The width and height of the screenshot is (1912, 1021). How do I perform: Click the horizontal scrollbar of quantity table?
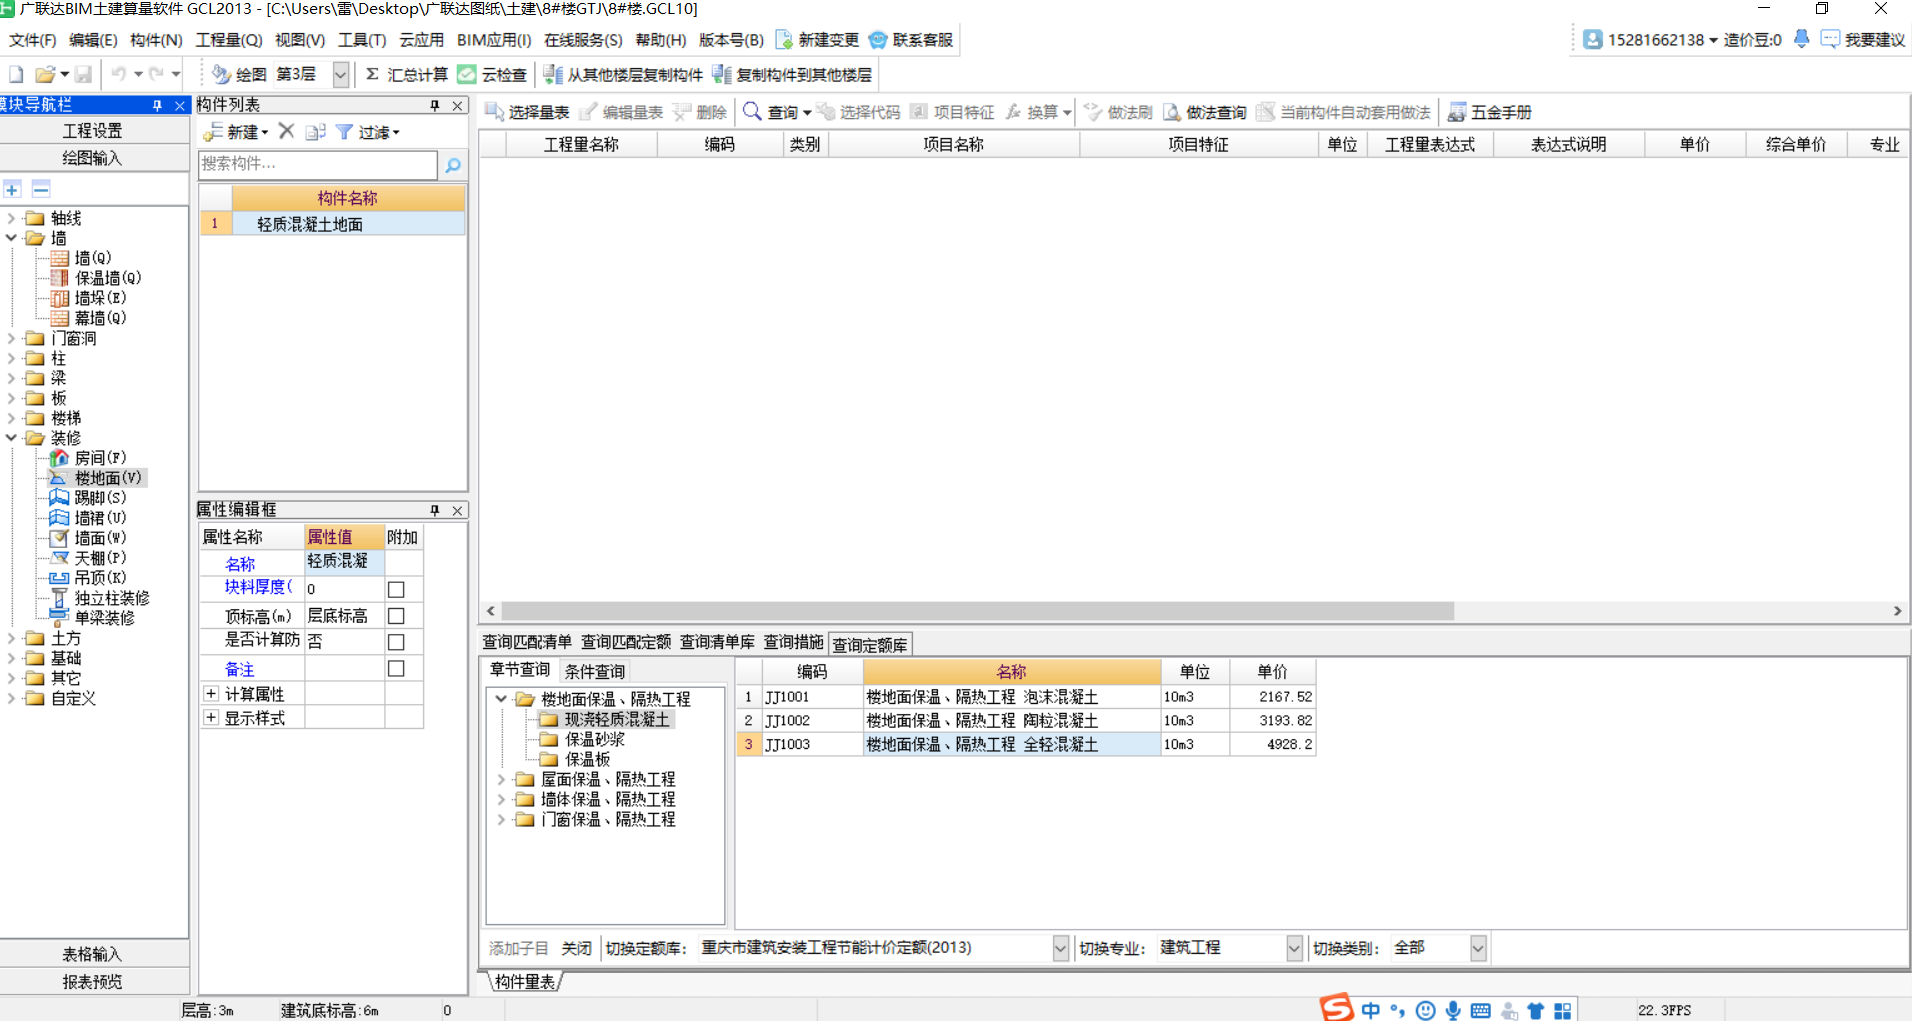point(976,611)
